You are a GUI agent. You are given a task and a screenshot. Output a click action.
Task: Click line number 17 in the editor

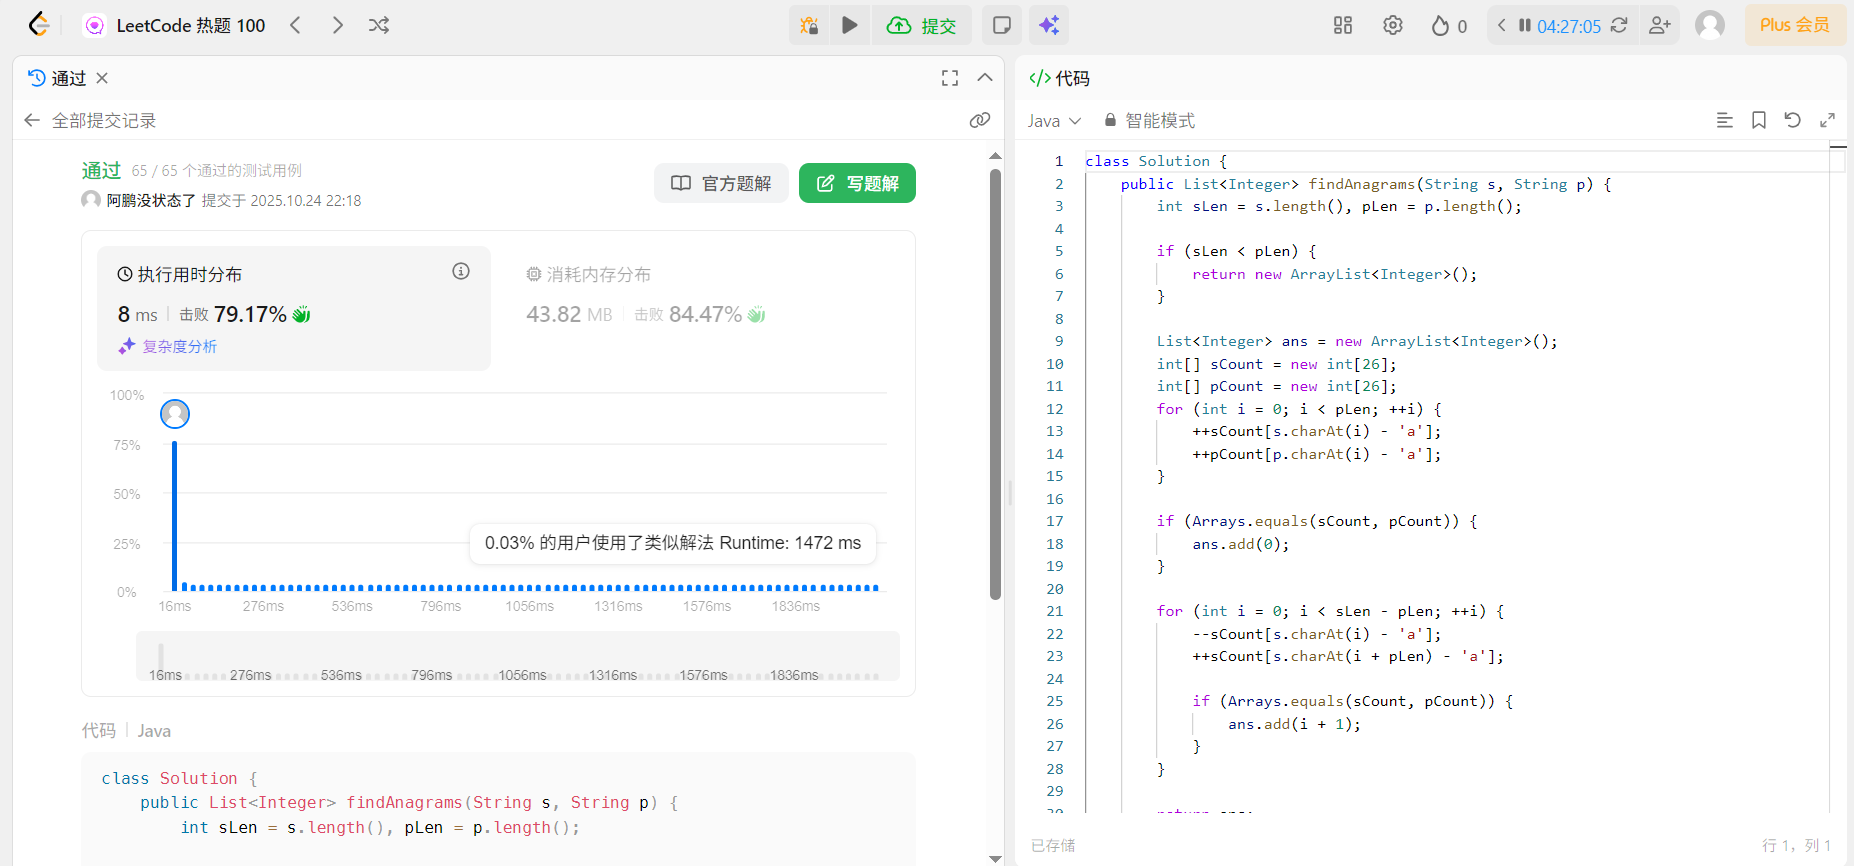pos(1055,521)
